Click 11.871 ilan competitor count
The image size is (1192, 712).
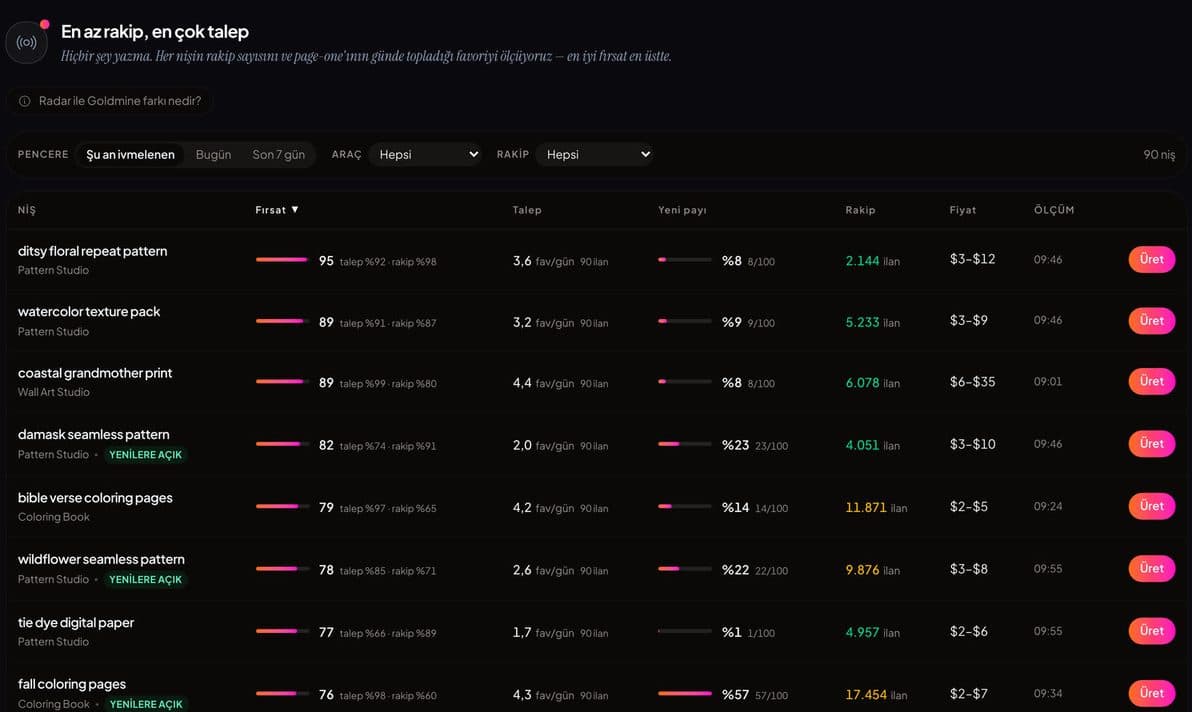877,508
